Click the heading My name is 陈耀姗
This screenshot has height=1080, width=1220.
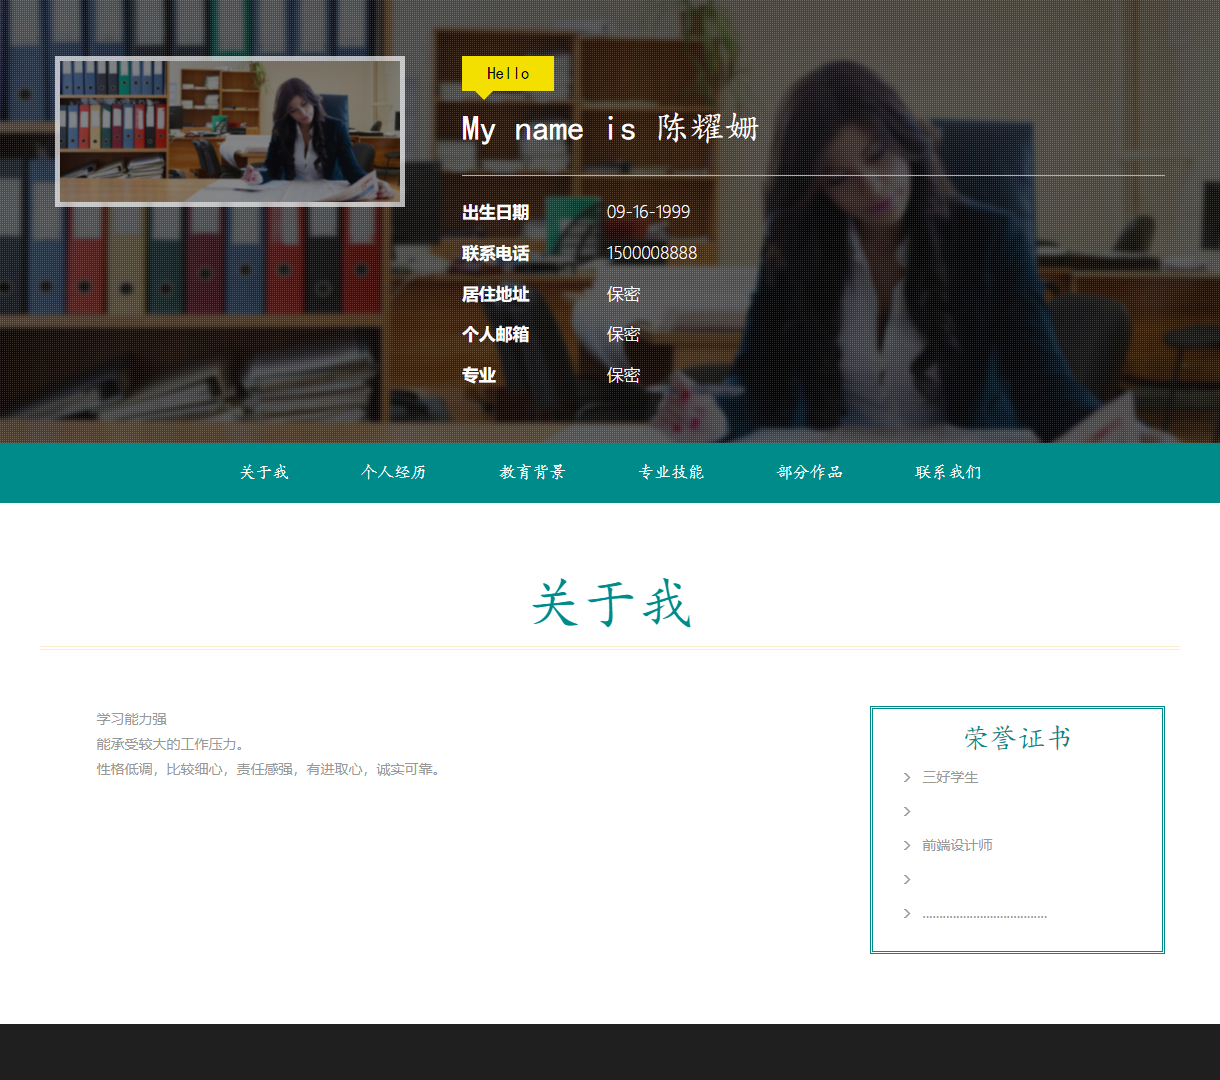coord(608,127)
